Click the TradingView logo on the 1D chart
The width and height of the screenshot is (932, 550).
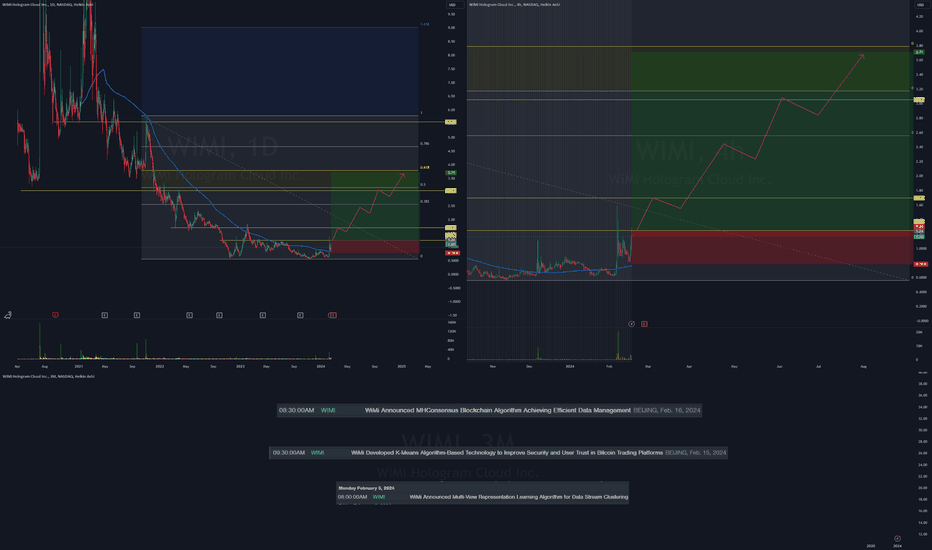(x=8, y=315)
